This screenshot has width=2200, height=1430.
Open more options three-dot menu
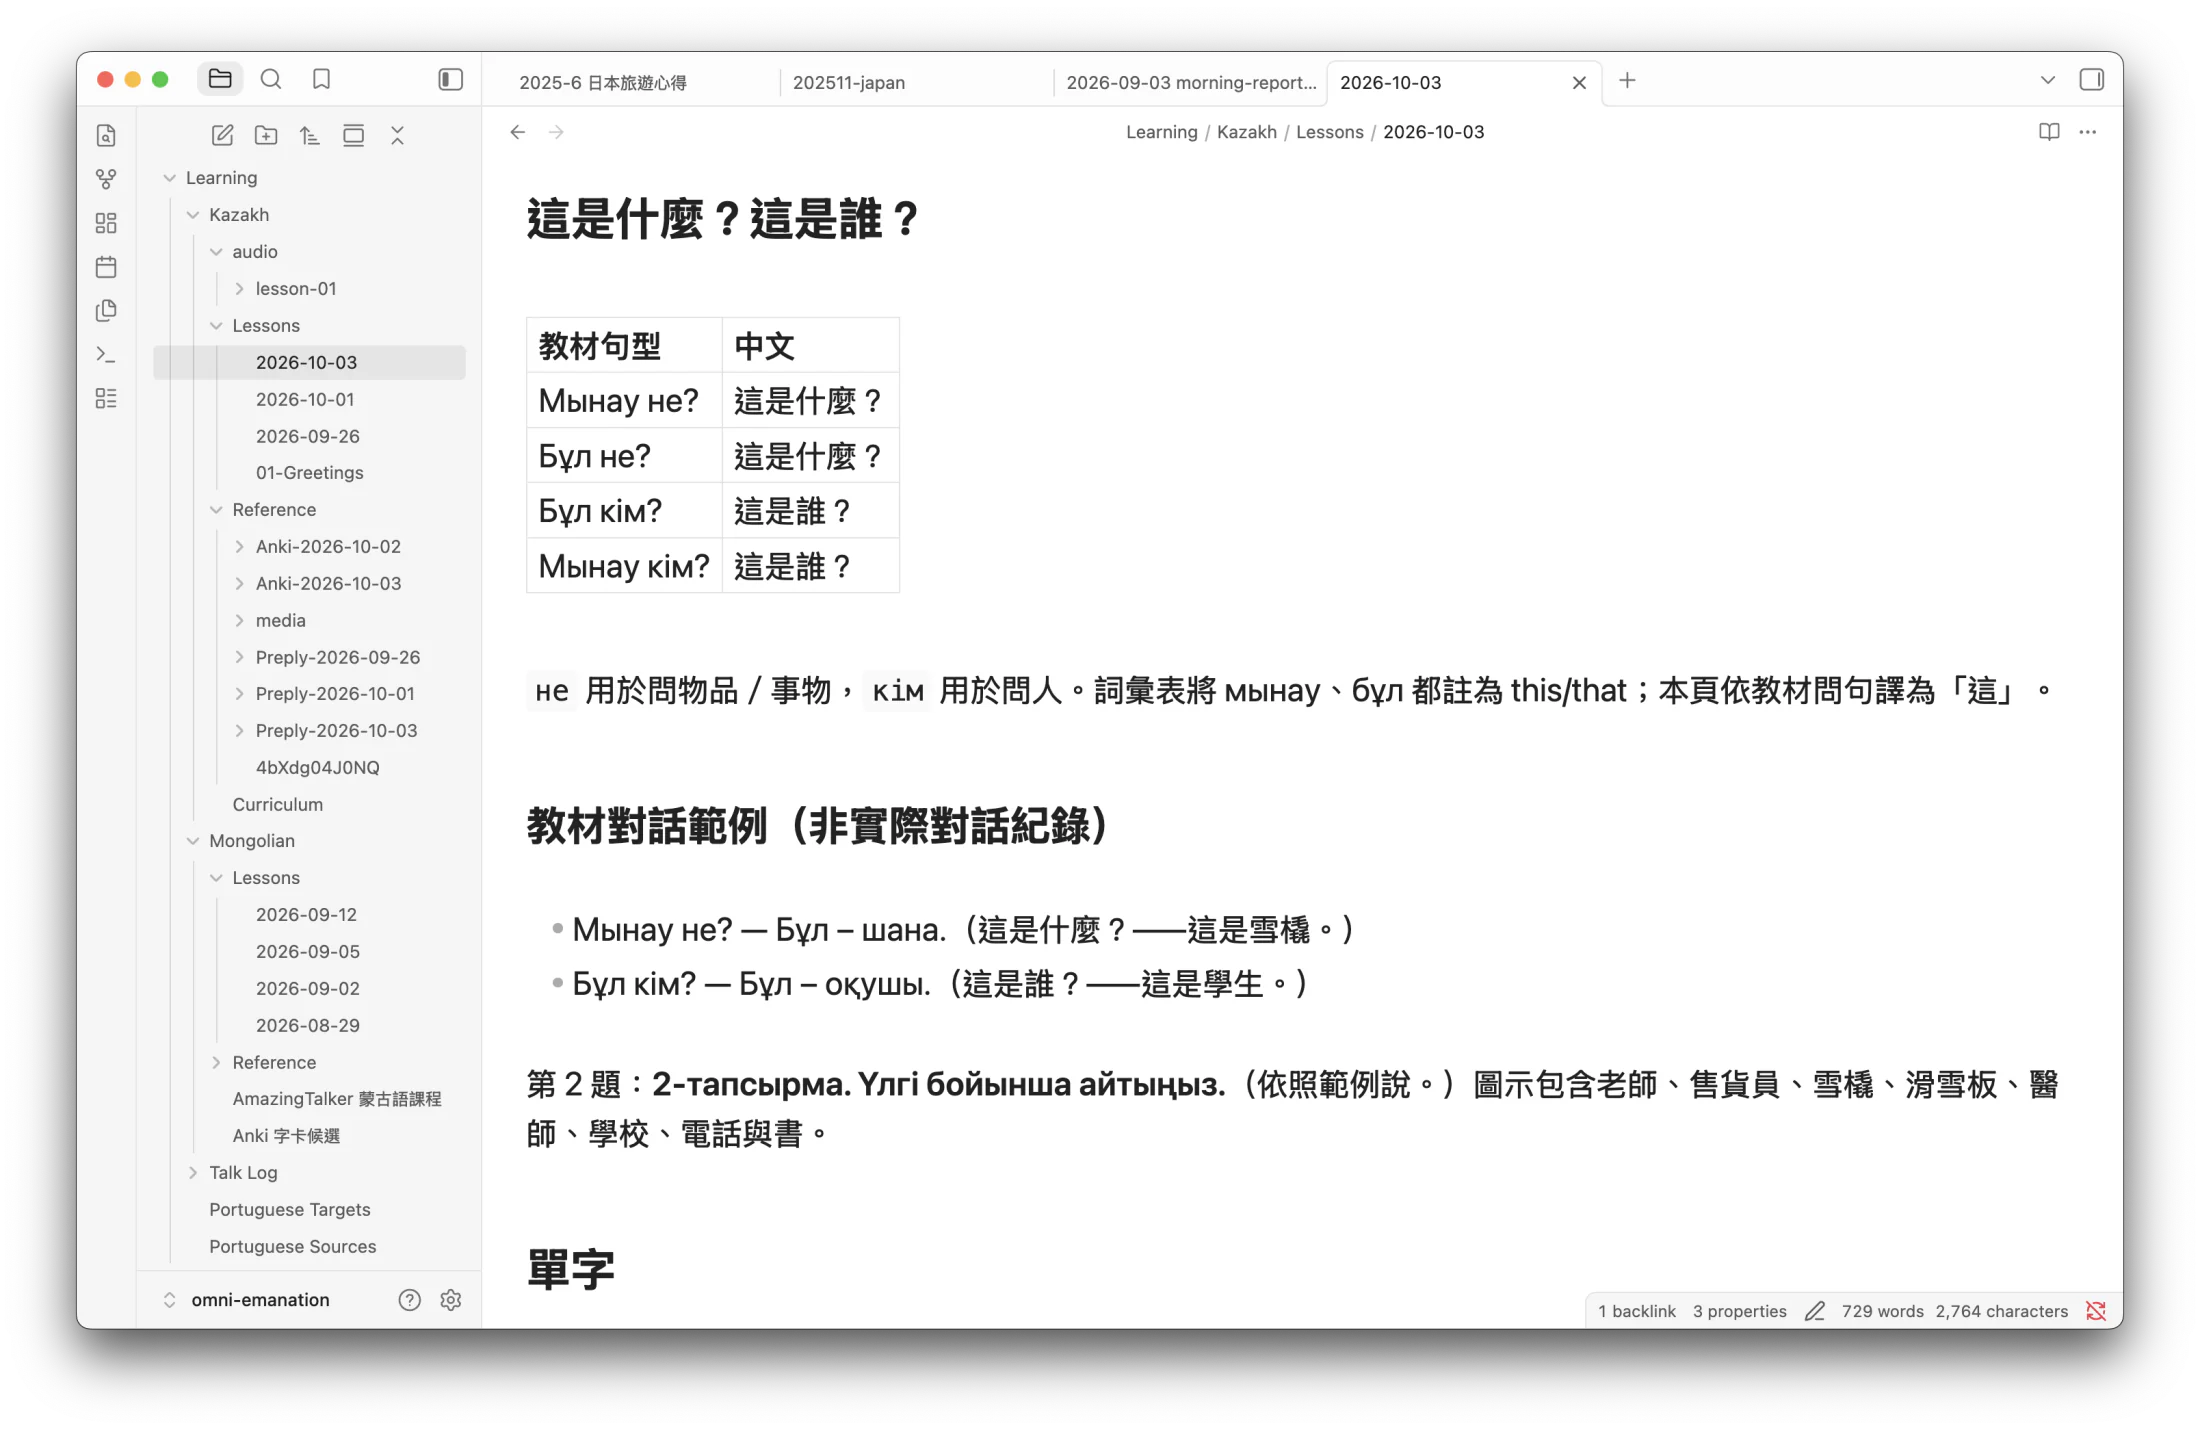pos(2088,132)
